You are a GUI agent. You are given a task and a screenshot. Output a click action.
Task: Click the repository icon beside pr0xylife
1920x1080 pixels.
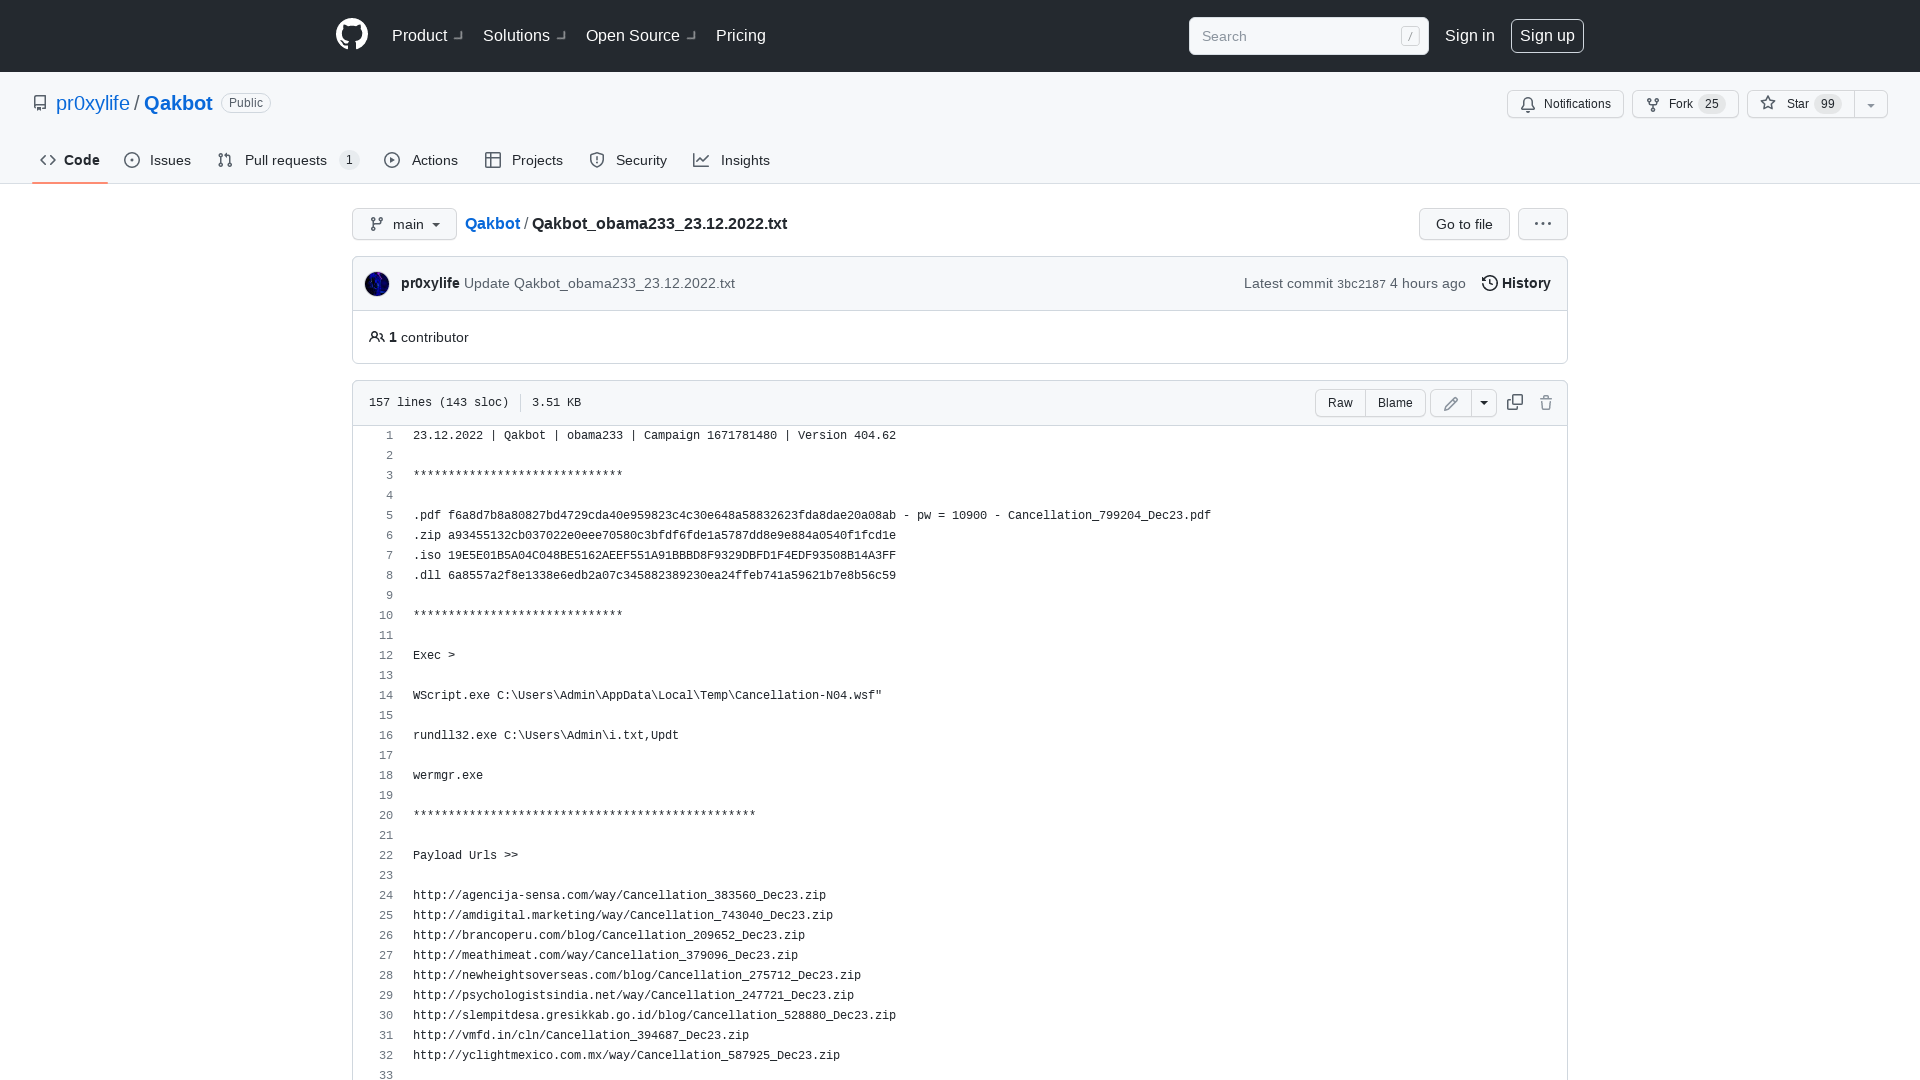click(40, 103)
